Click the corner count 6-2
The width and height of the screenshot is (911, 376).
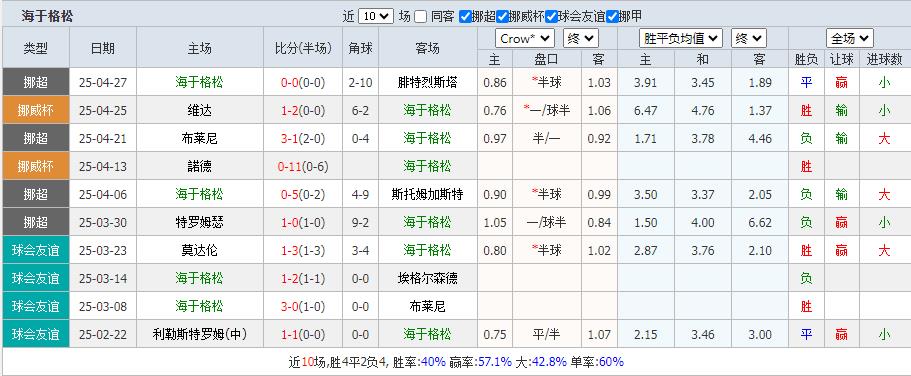click(x=360, y=110)
